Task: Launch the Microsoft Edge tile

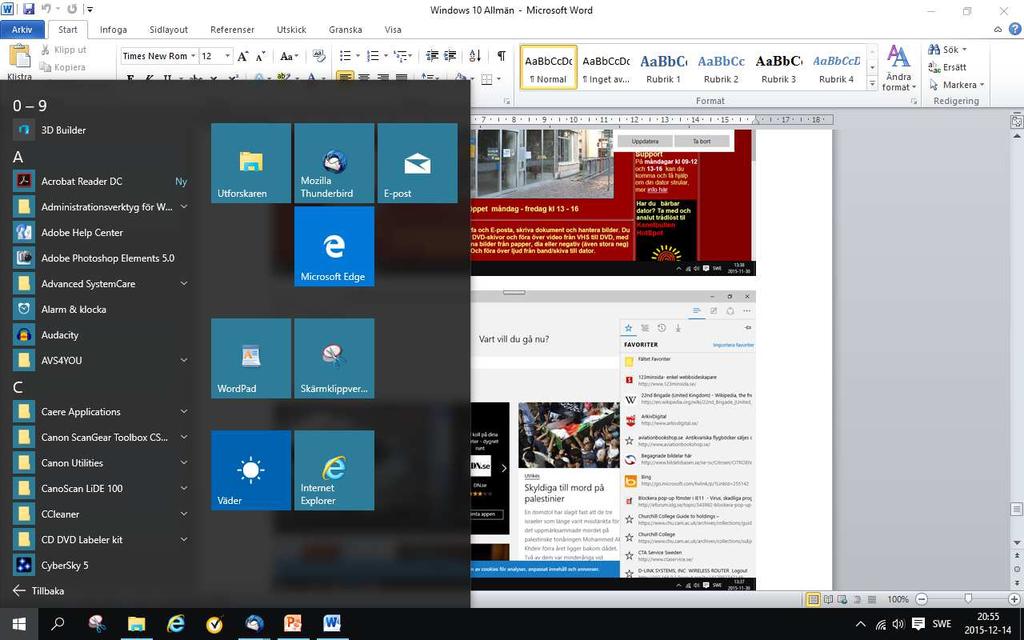Action: [334, 246]
